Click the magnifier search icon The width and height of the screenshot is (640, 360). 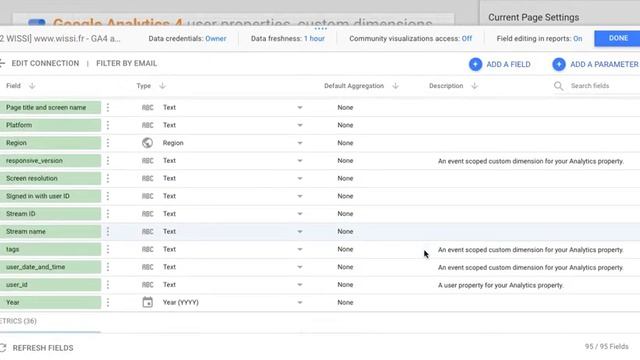(558, 86)
